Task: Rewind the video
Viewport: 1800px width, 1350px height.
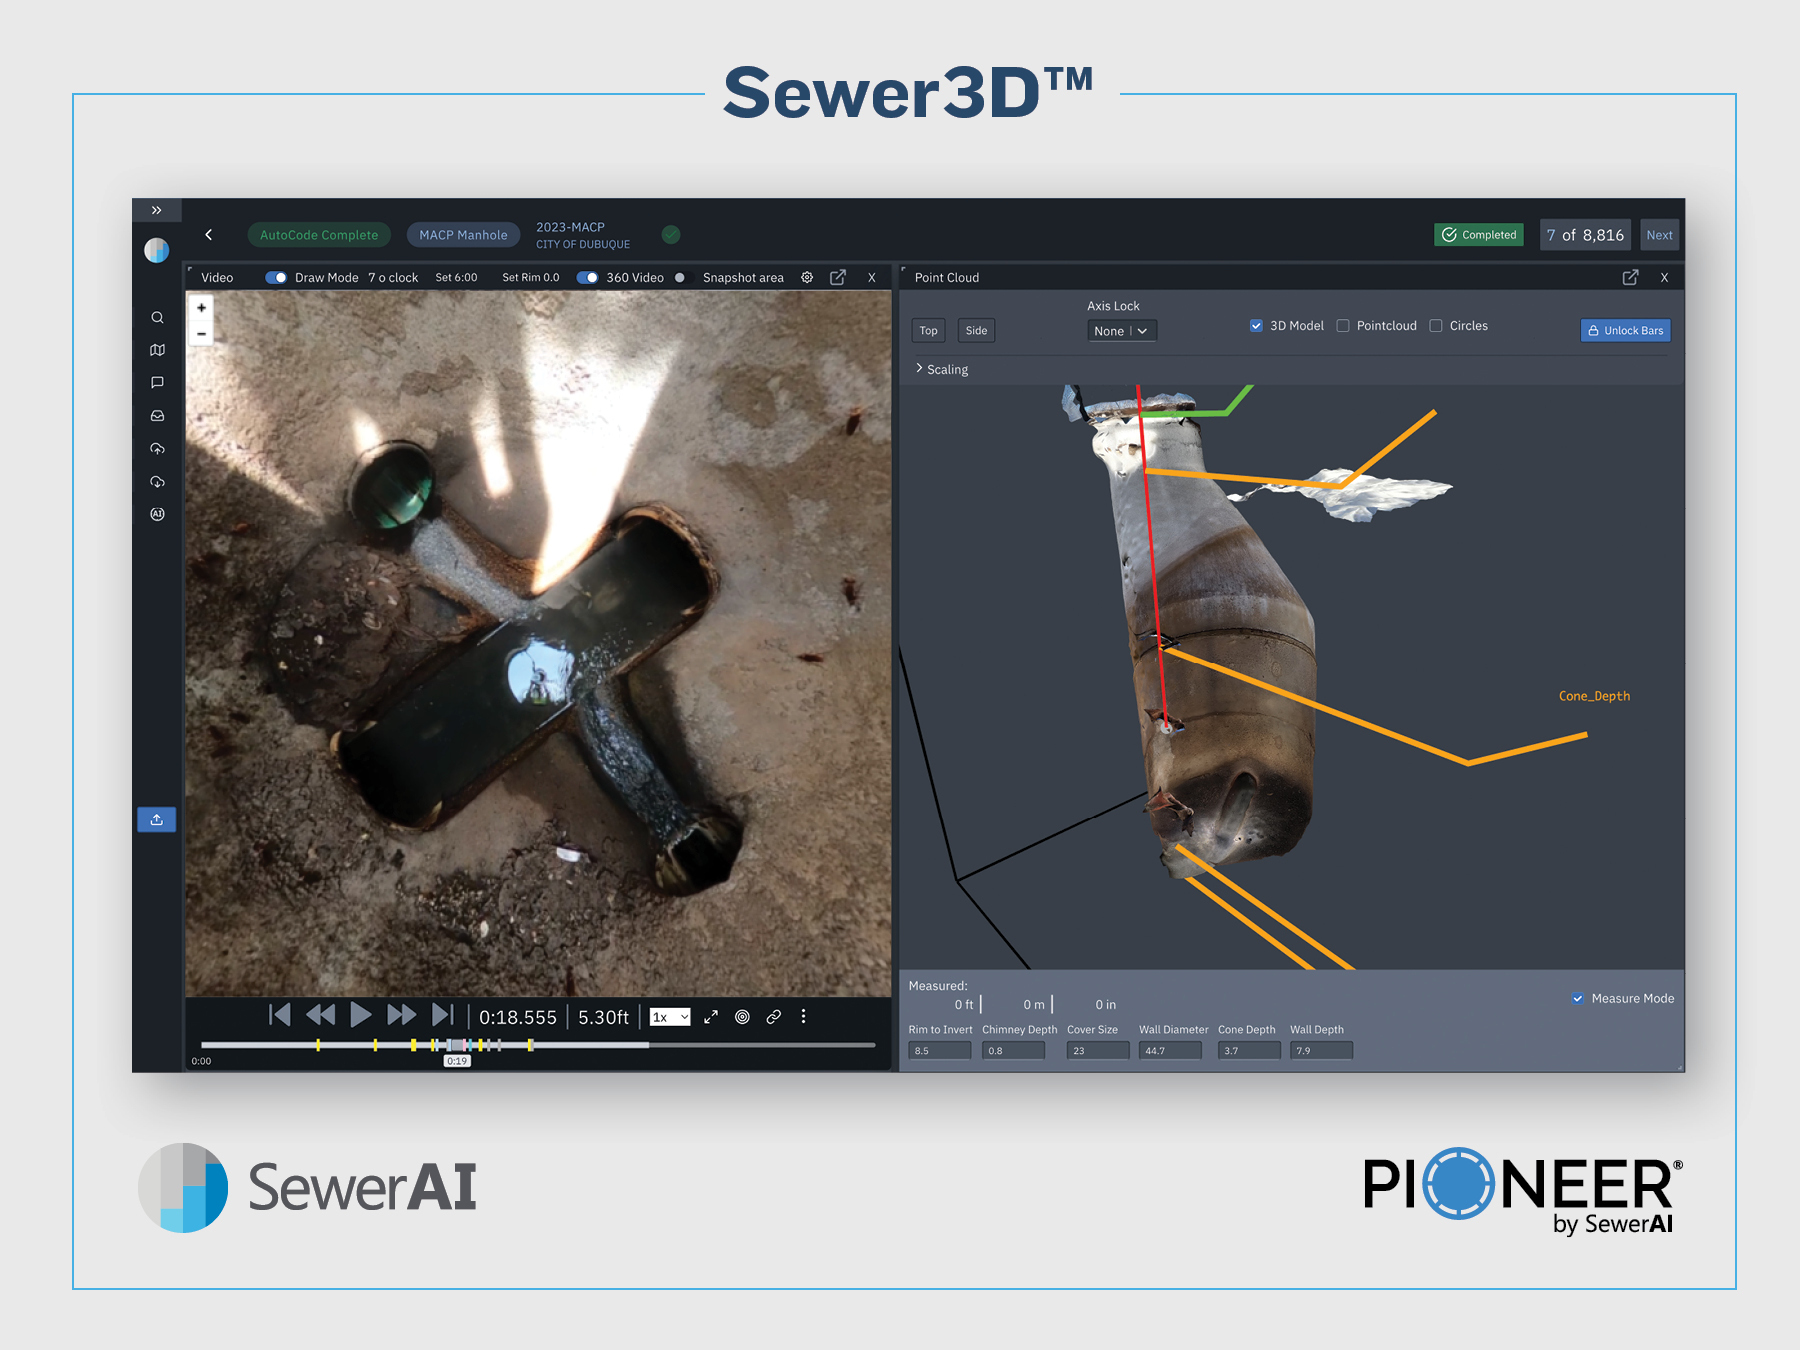Action: tap(320, 1015)
